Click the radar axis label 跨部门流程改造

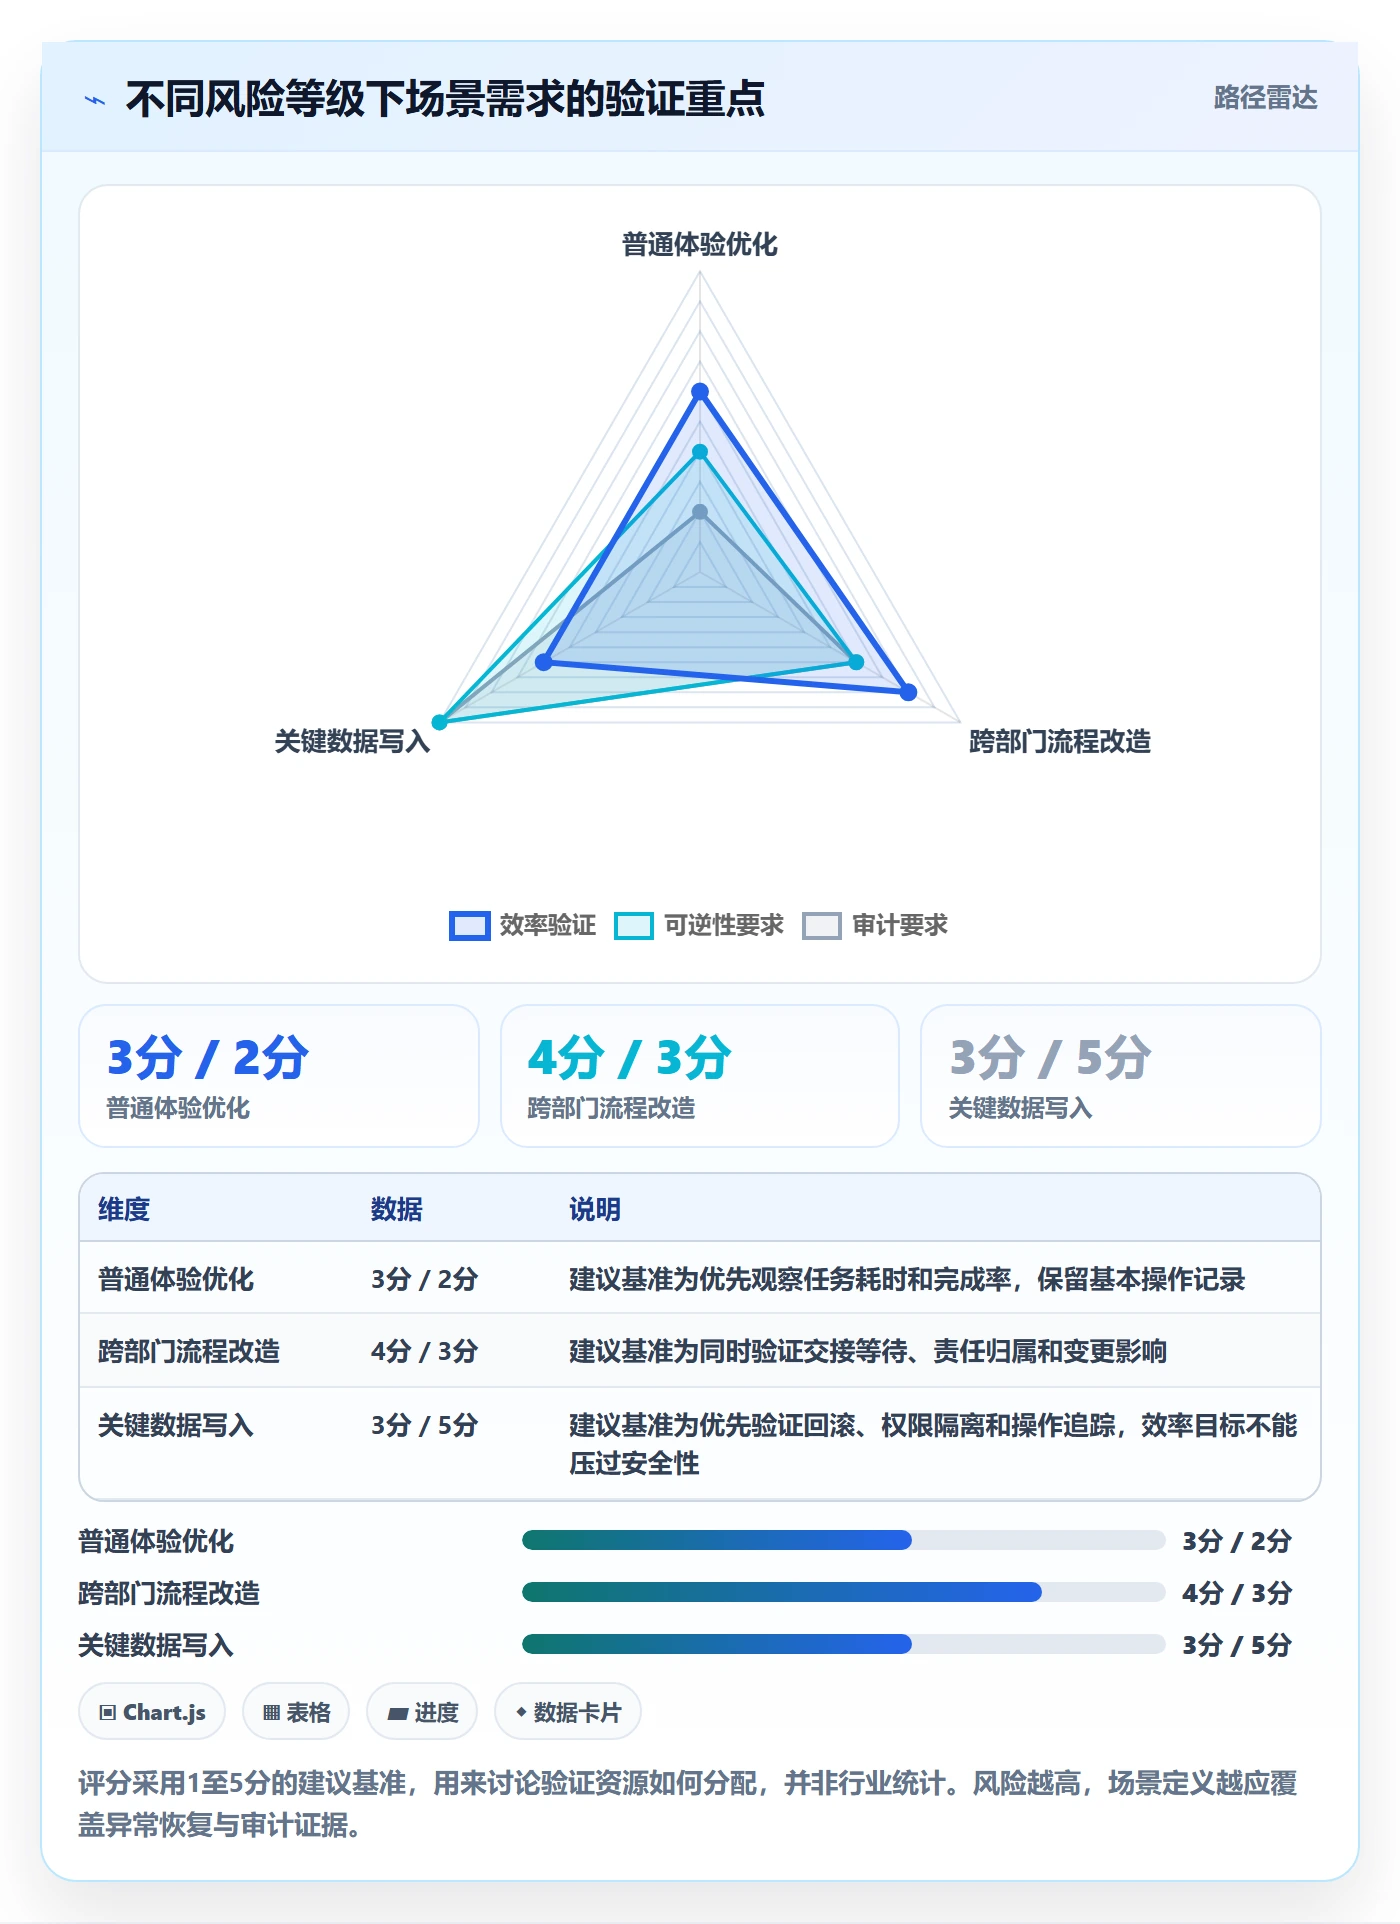pyautogui.click(x=1060, y=741)
